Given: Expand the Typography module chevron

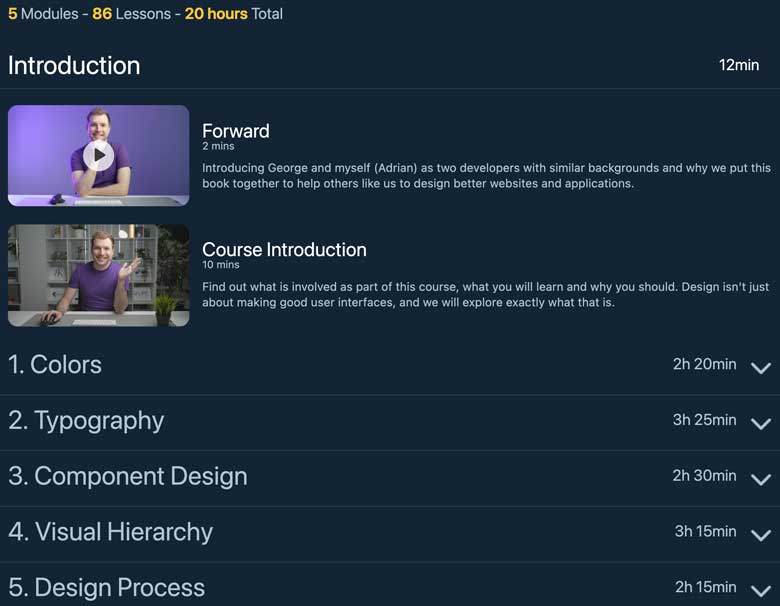Looking at the screenshot, I should tap(761, 423).
